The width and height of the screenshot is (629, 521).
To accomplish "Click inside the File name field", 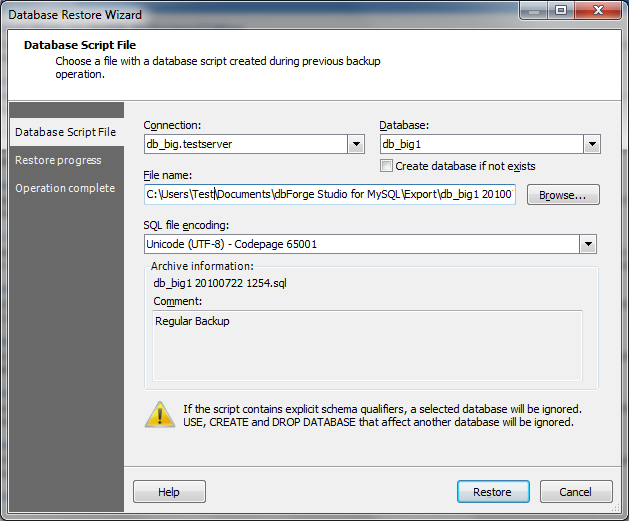I will pos(330,194).
